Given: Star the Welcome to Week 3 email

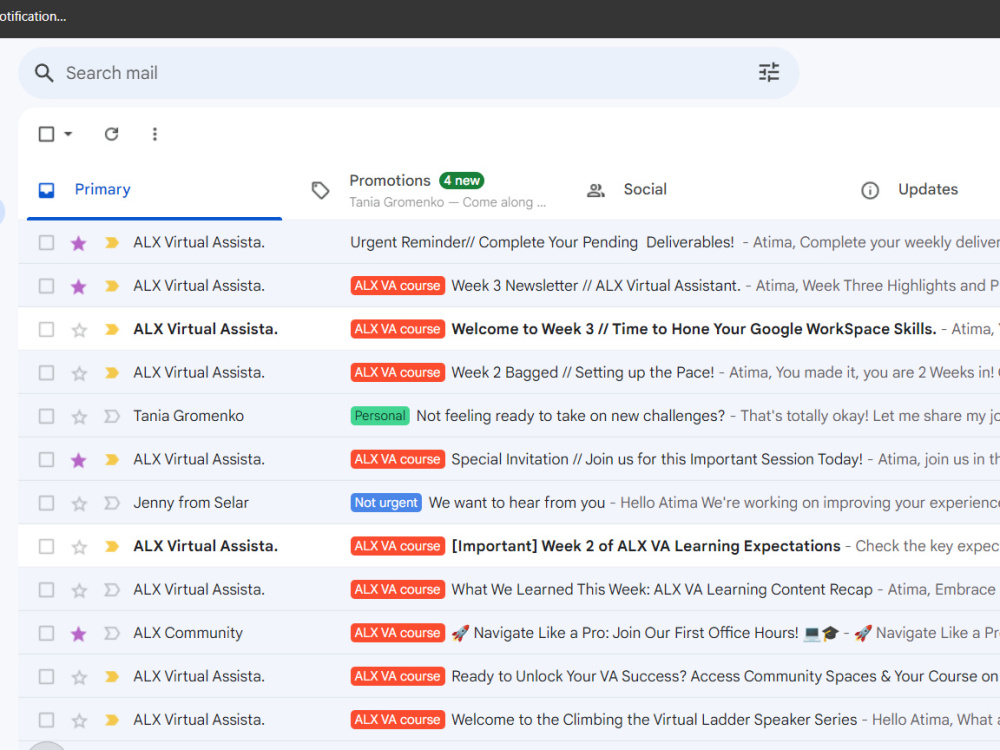Looking at the screenshot, I should coord(78,330).
